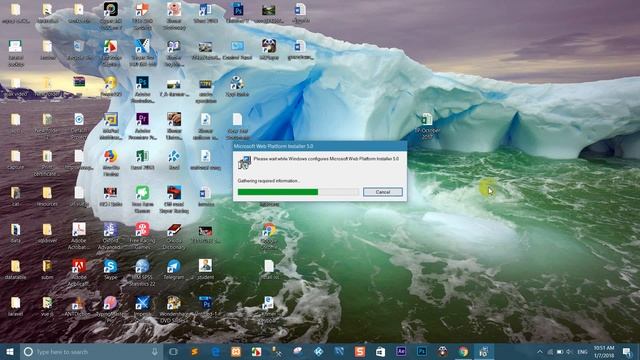Cancel the Web Platform Installer configuration
This screenshot has height=360, width=640.
382,192
